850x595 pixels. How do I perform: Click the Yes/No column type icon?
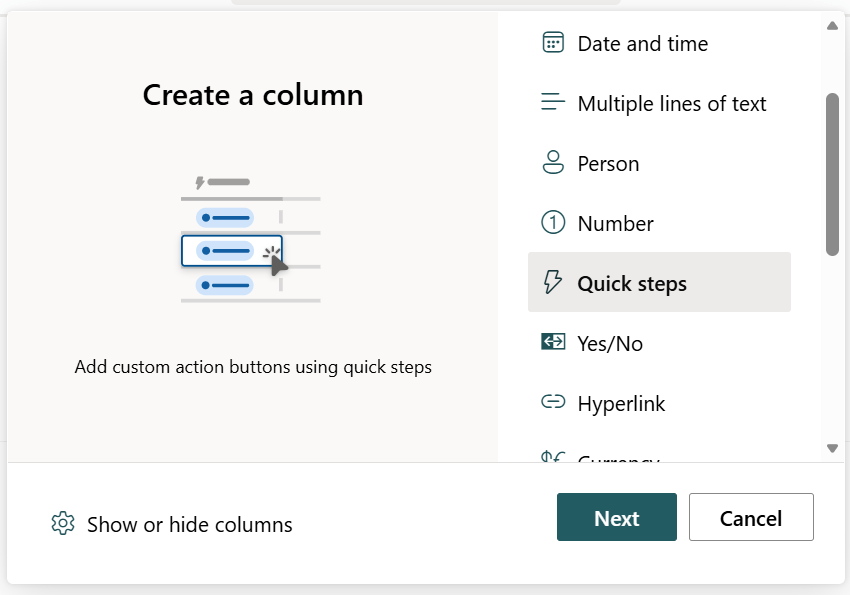click(x=553, y=342)
